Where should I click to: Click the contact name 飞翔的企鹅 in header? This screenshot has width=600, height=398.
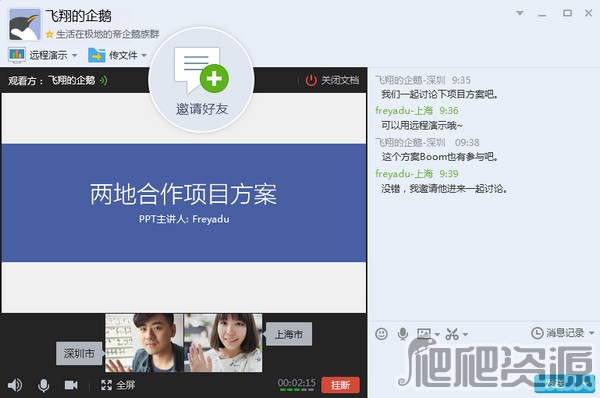(78, 16)
